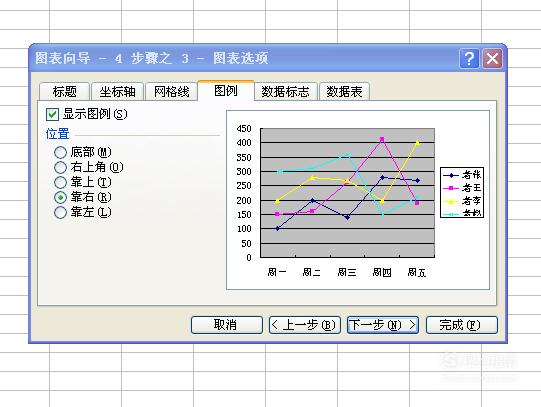
Task: Click the magenta legend entry 老王
Action: pyautogui.click(x=462, y=188)
